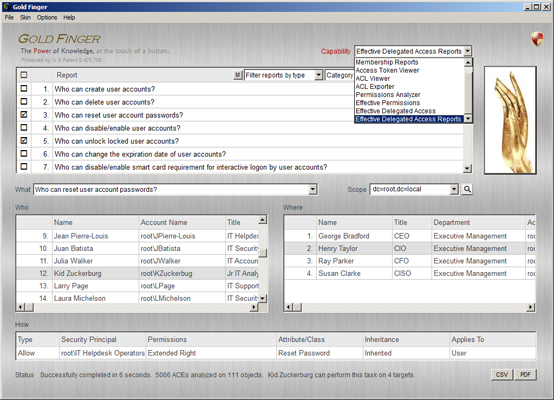This screenshot has height=400, width=554.
Task: Expand the Scope dropdown arrow
Action: tap(454, 189)
